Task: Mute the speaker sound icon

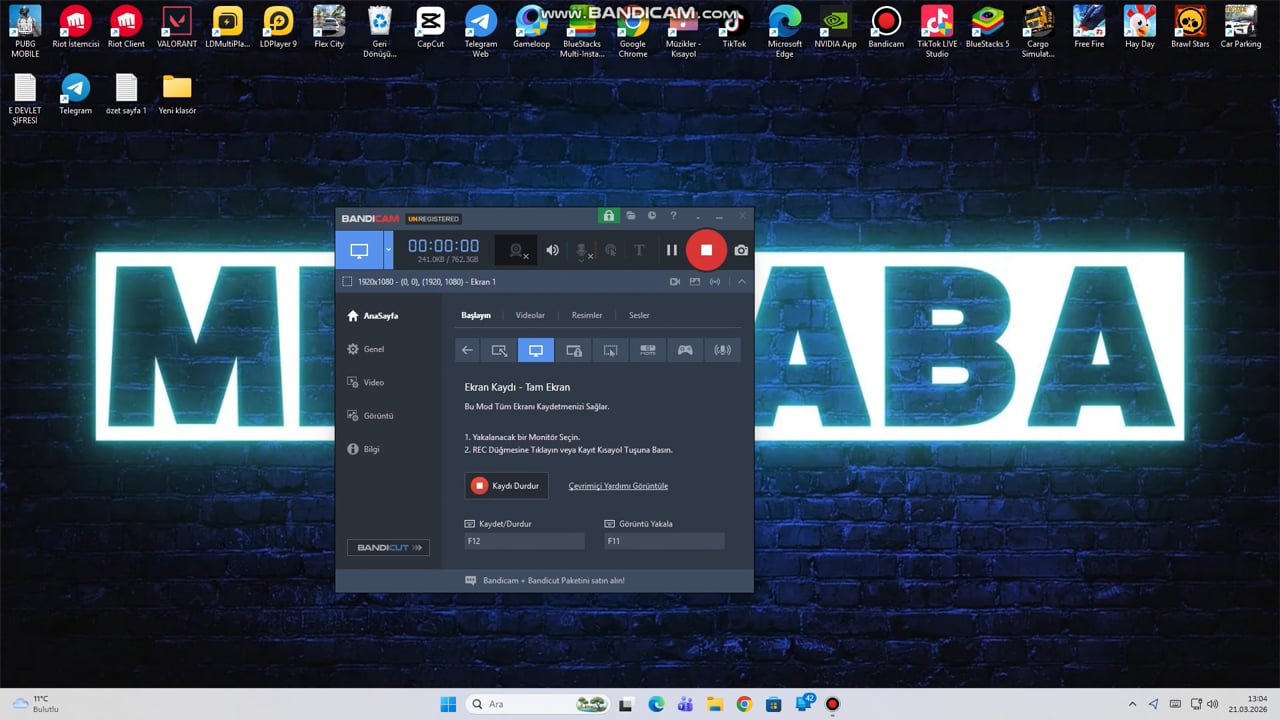Action: coord(552,250)
